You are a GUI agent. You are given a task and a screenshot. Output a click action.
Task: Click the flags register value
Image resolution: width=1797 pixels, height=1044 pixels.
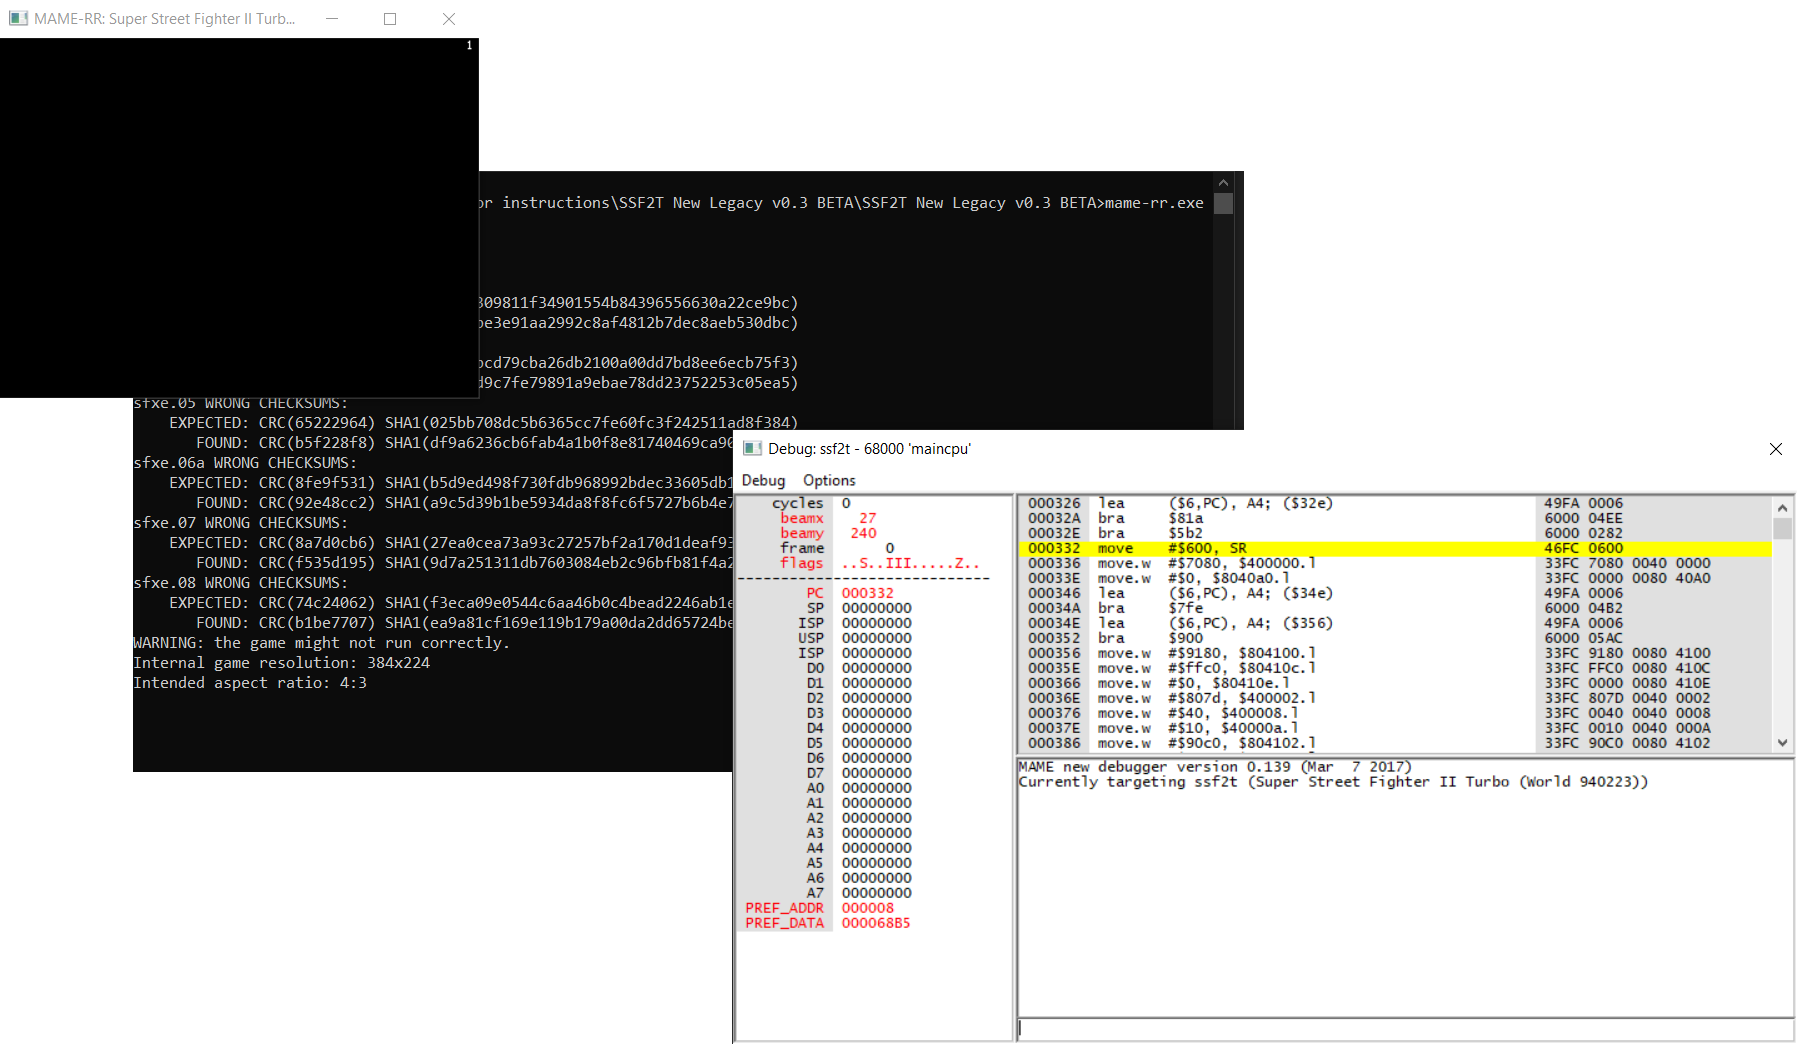(x=911, y=563)
